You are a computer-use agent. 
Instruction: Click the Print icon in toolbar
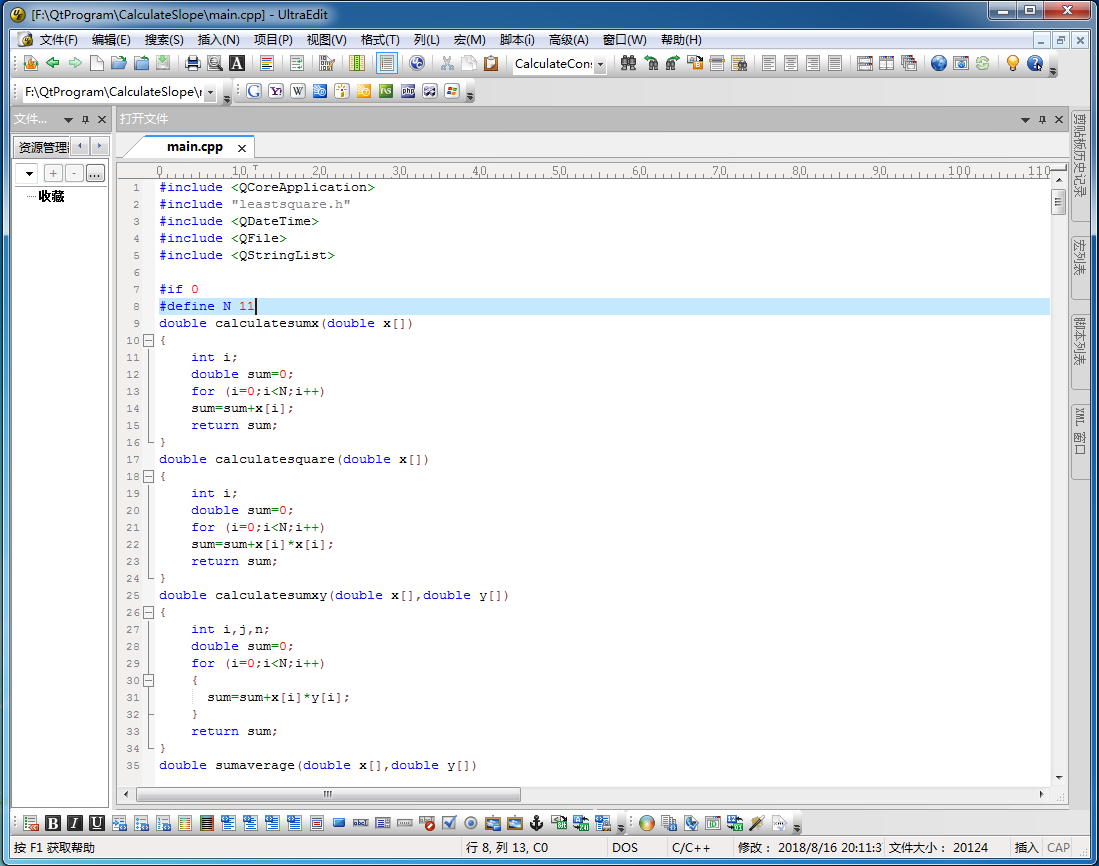point(193,63)
